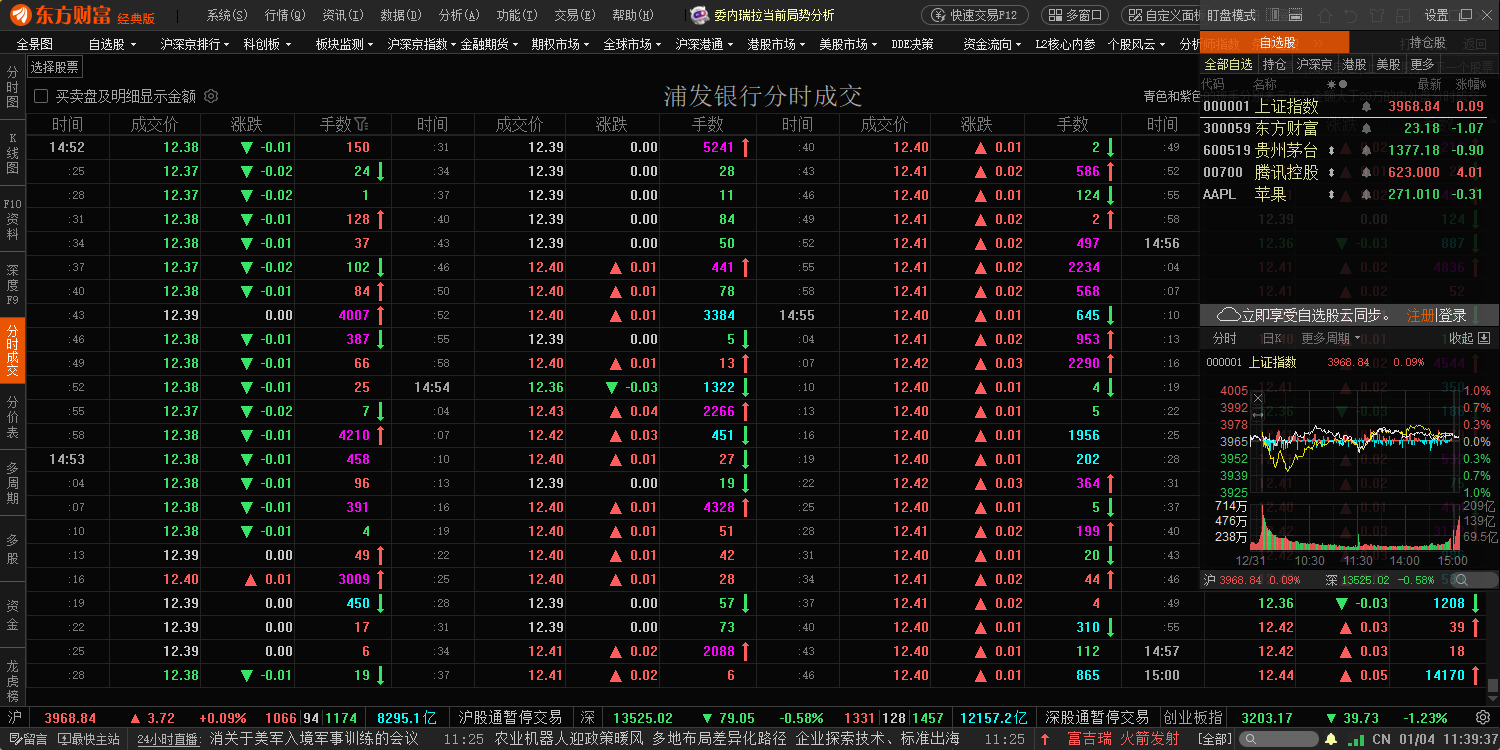
Task: Sort by 涨幅% column header in watchlist
Action: 1470,85
